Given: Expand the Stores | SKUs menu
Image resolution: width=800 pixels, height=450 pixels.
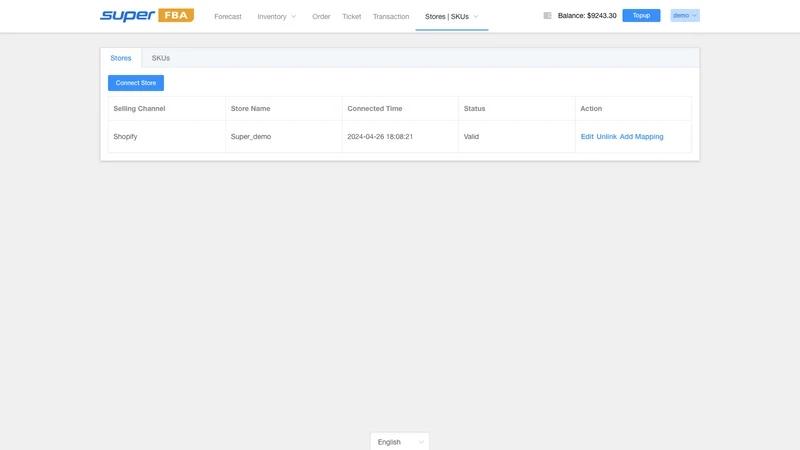Looking at the screenshot, I should (x=452, y=16).
